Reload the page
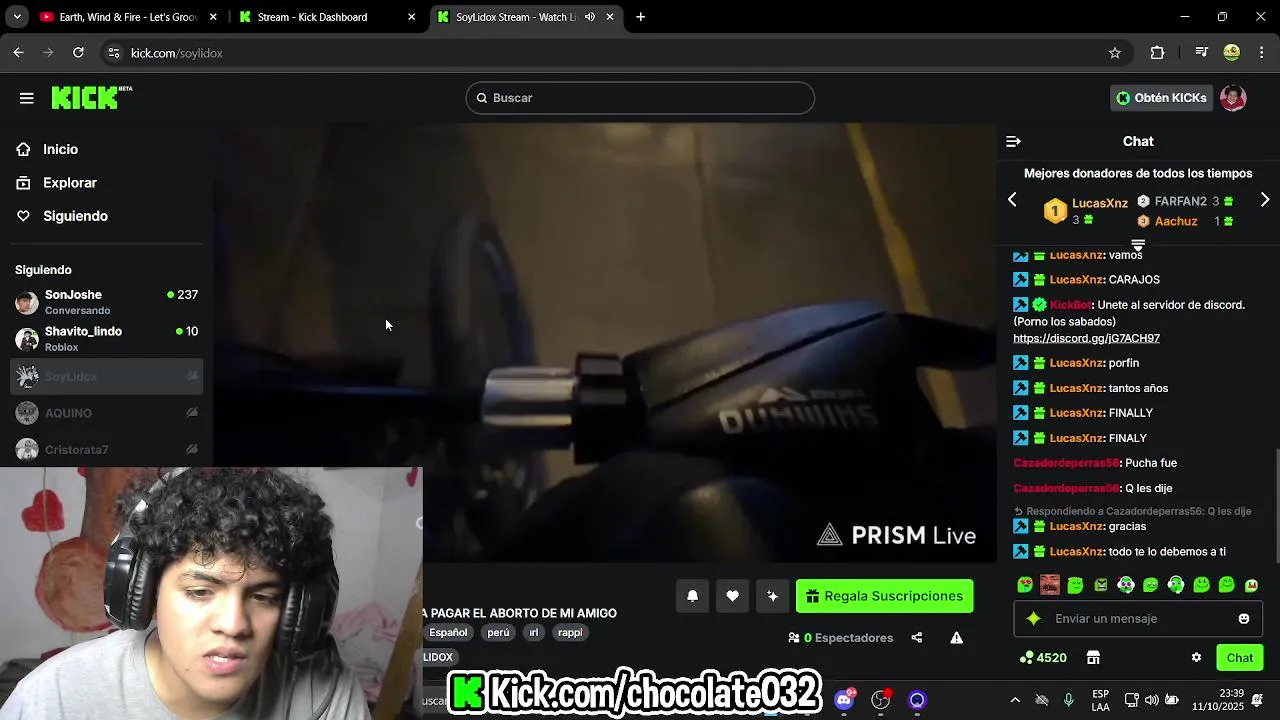Image resolution: width=1280 pixels, height=720 pixels. (x=78, y=53)
